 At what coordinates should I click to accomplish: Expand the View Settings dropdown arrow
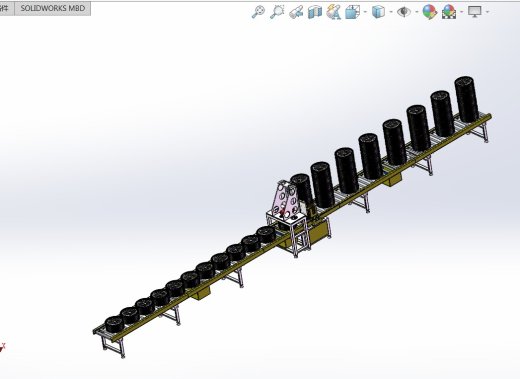pos(487,12)
